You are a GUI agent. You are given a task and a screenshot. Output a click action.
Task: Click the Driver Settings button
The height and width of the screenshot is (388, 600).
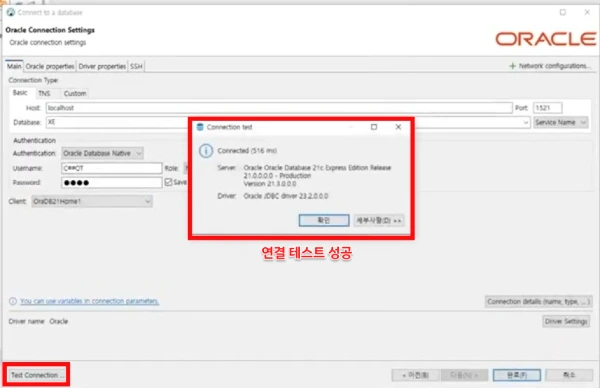pos(566,321)
